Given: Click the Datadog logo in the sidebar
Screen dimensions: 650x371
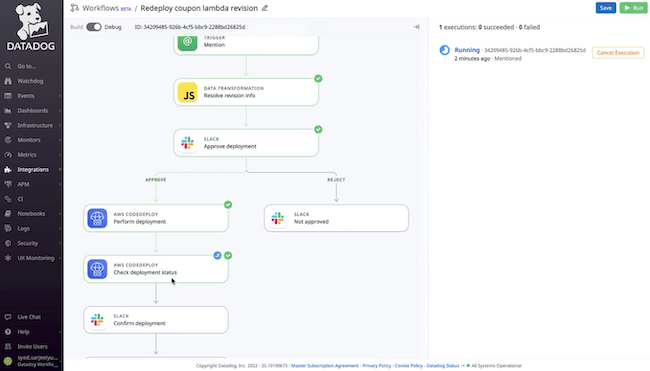Looking at the screenshot, I should (31, 27).
